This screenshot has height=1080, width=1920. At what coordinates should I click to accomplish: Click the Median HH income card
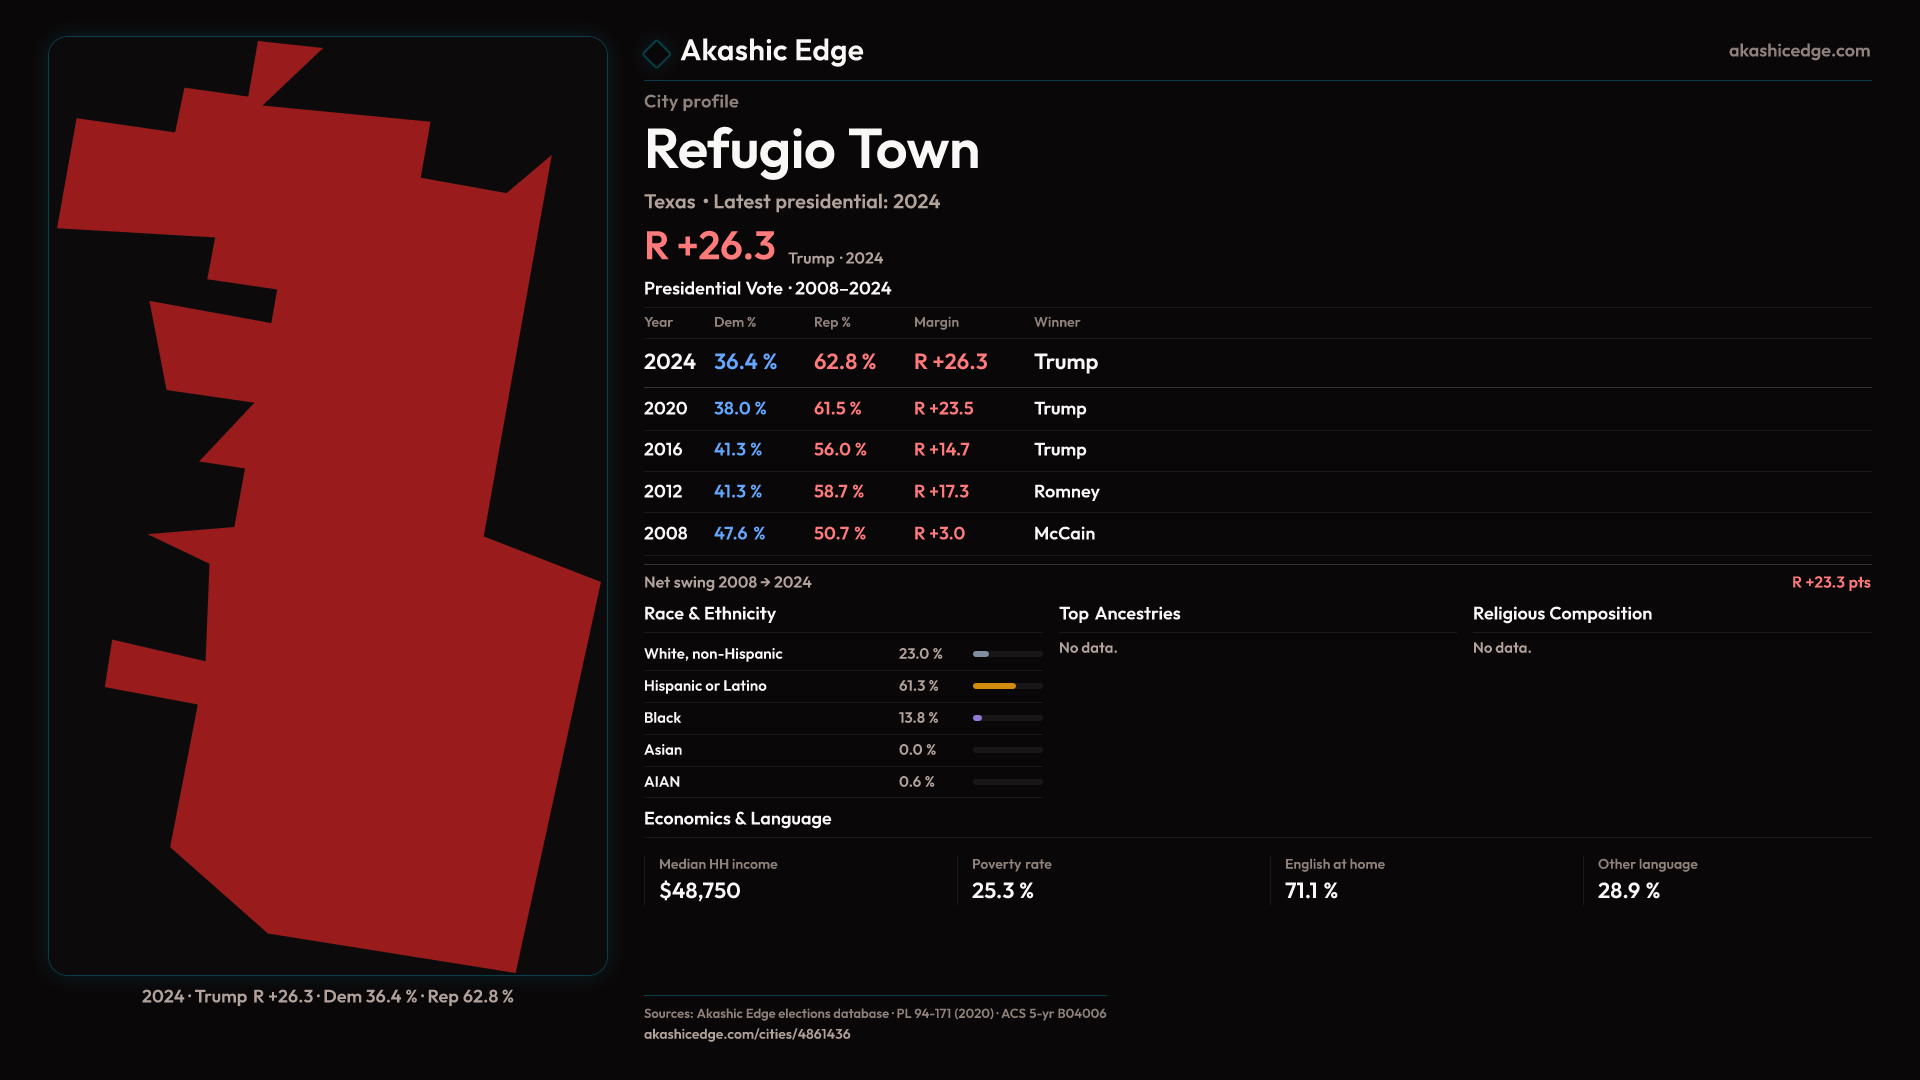718,878
